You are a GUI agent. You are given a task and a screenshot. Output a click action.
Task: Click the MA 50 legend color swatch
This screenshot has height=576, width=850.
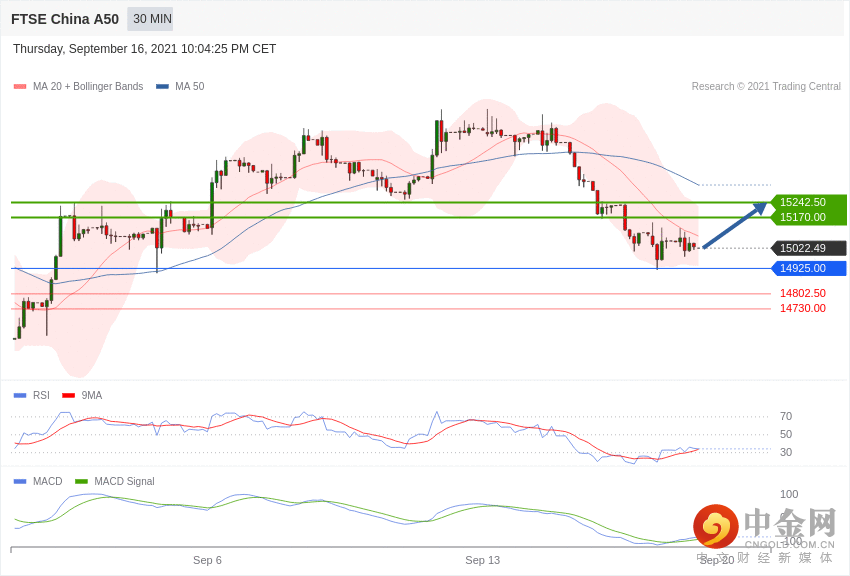162,87
